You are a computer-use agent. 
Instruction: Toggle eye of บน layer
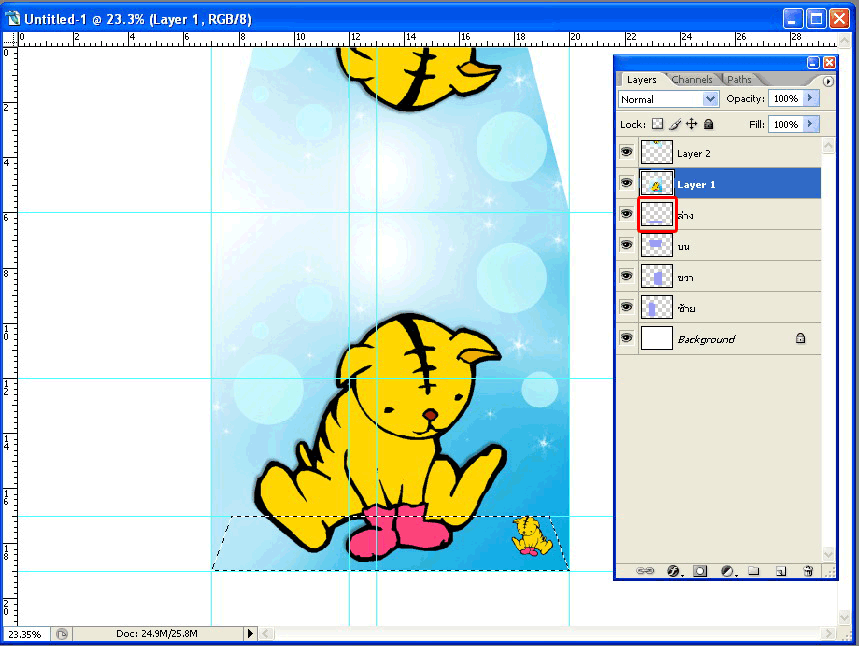click(627, 245)
